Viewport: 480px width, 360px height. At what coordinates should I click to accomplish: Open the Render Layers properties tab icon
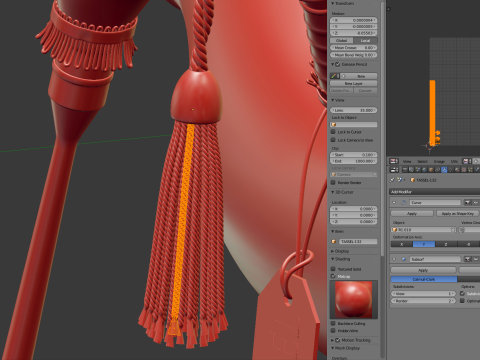pos(411,170)
